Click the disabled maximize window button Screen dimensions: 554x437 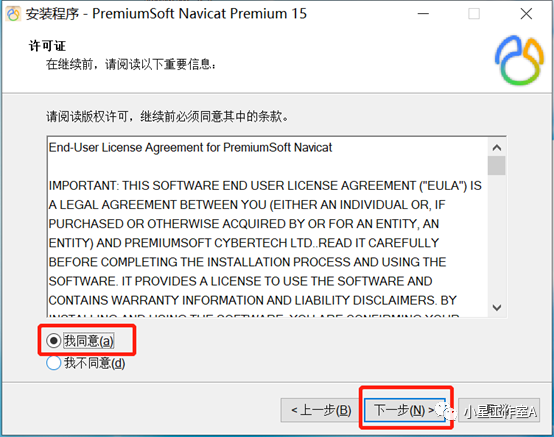click(474, 14)
